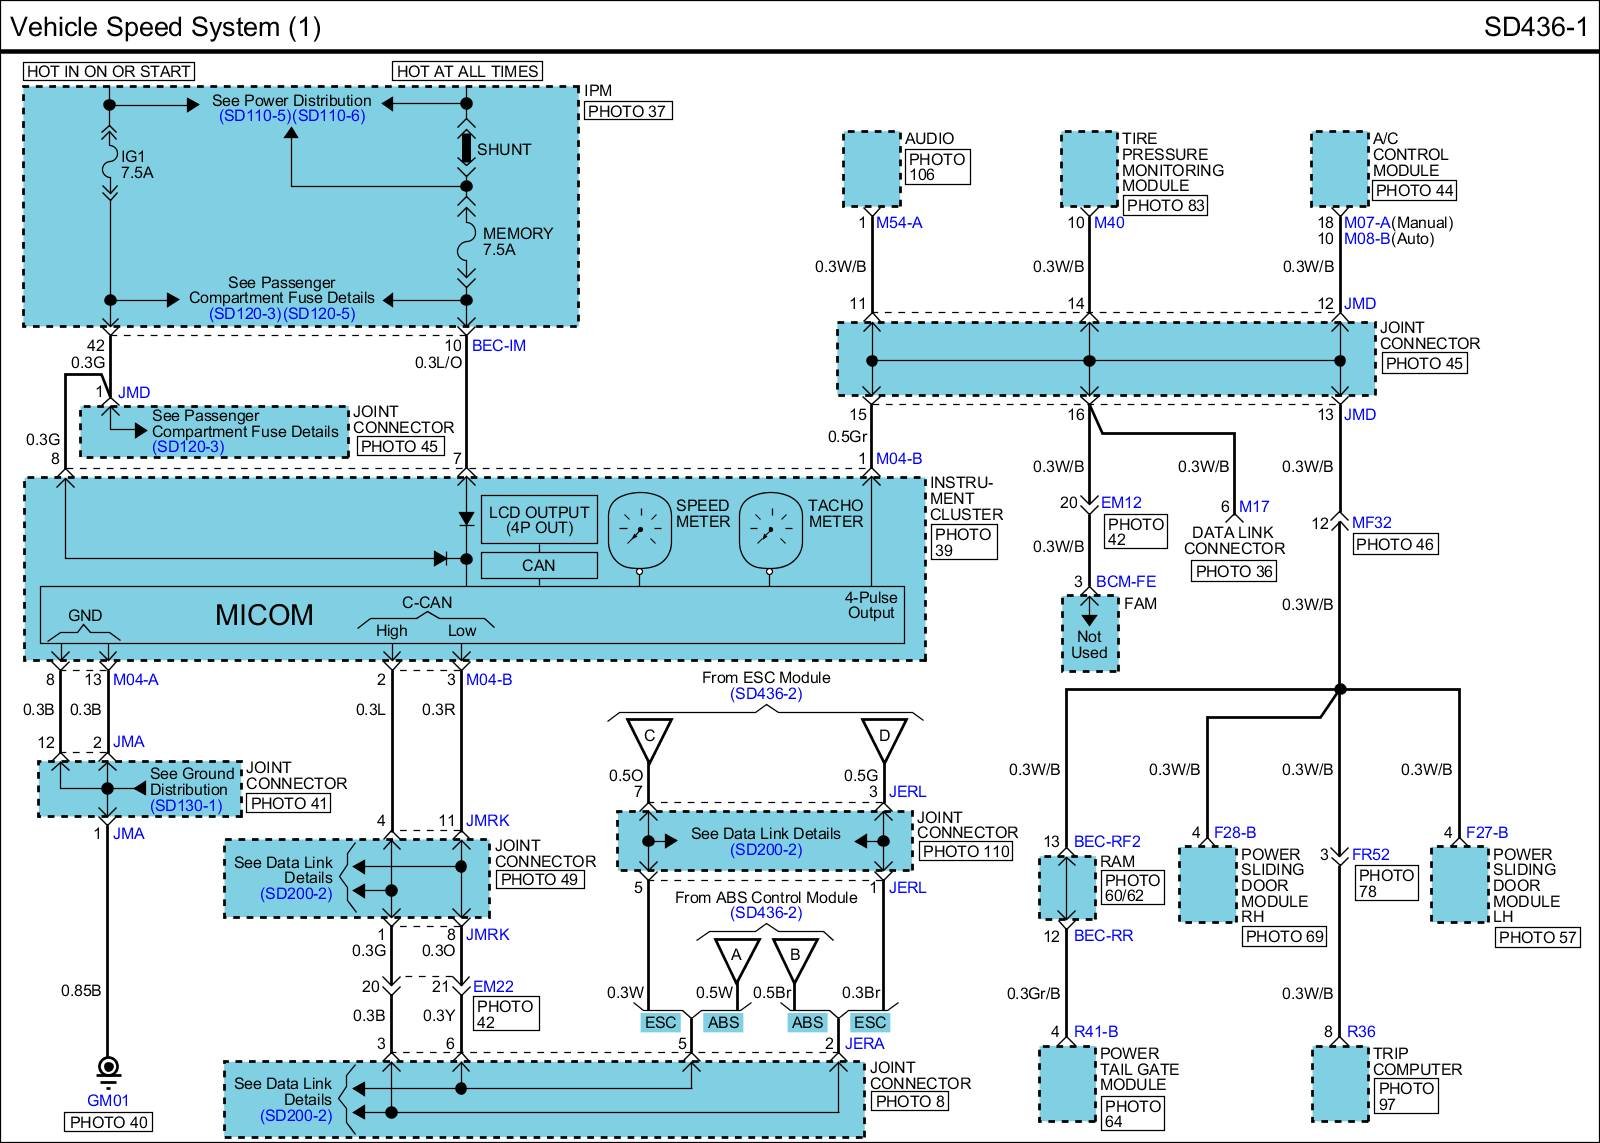Open the SD110-5 power distribution reference

[256, 116]
